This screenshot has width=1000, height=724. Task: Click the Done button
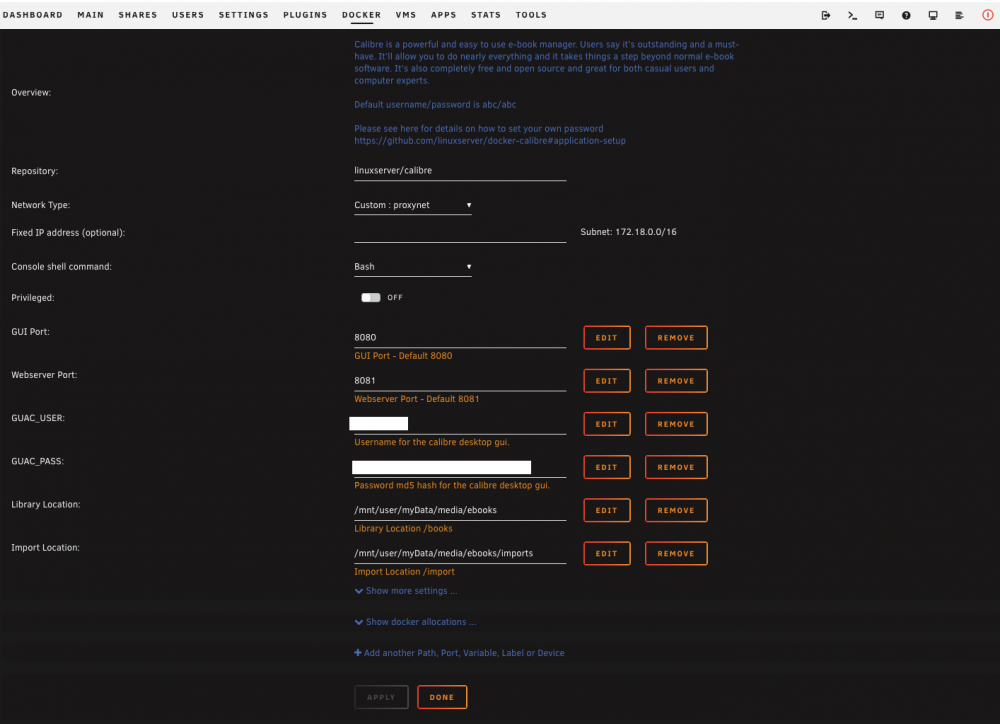pyautogui.click(x=442, y=697)
